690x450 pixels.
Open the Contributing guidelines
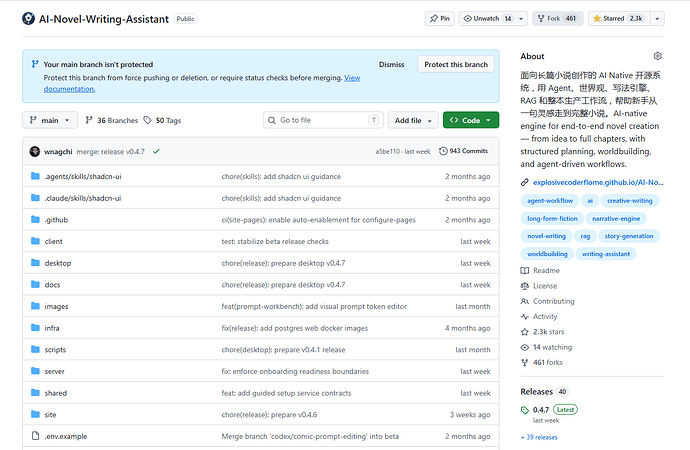[547, 301]
